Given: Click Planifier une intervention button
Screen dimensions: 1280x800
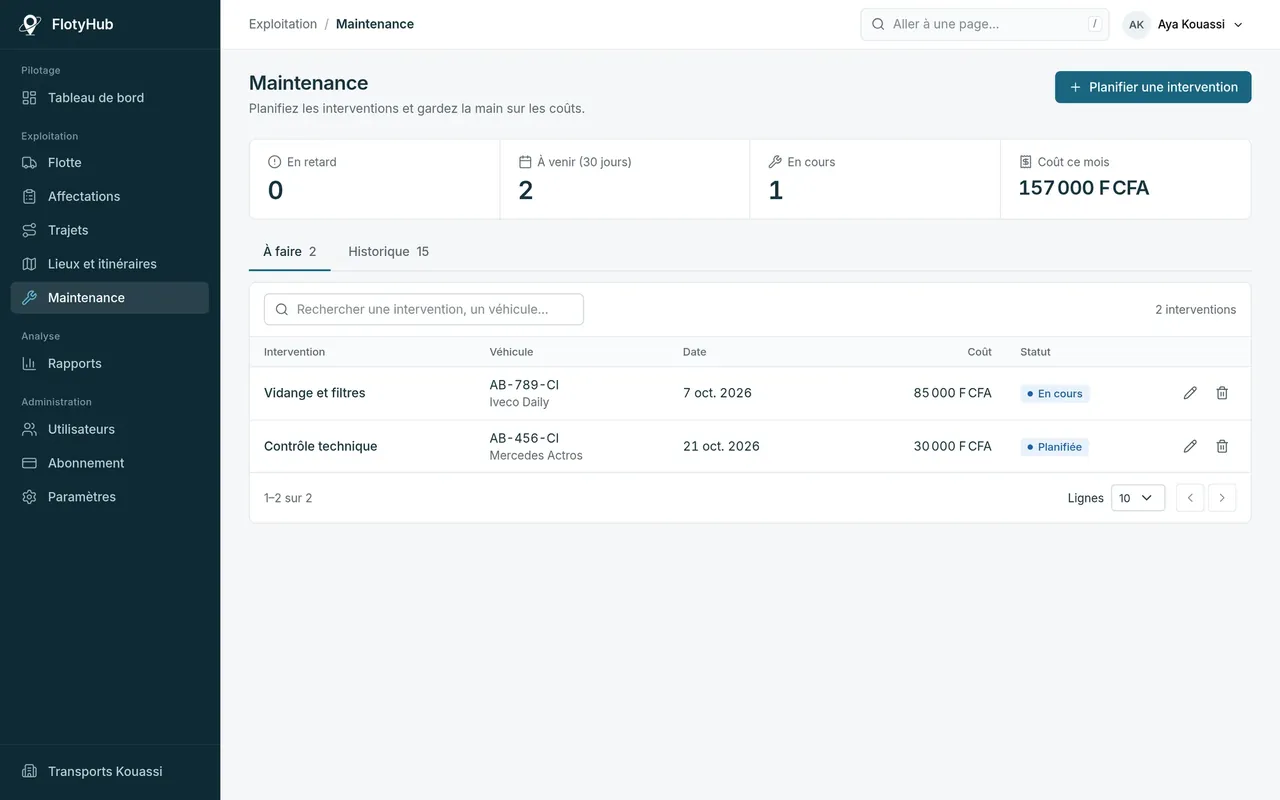Looking at the screenshot, I should pyautogui.click(x=1153, y=87).
